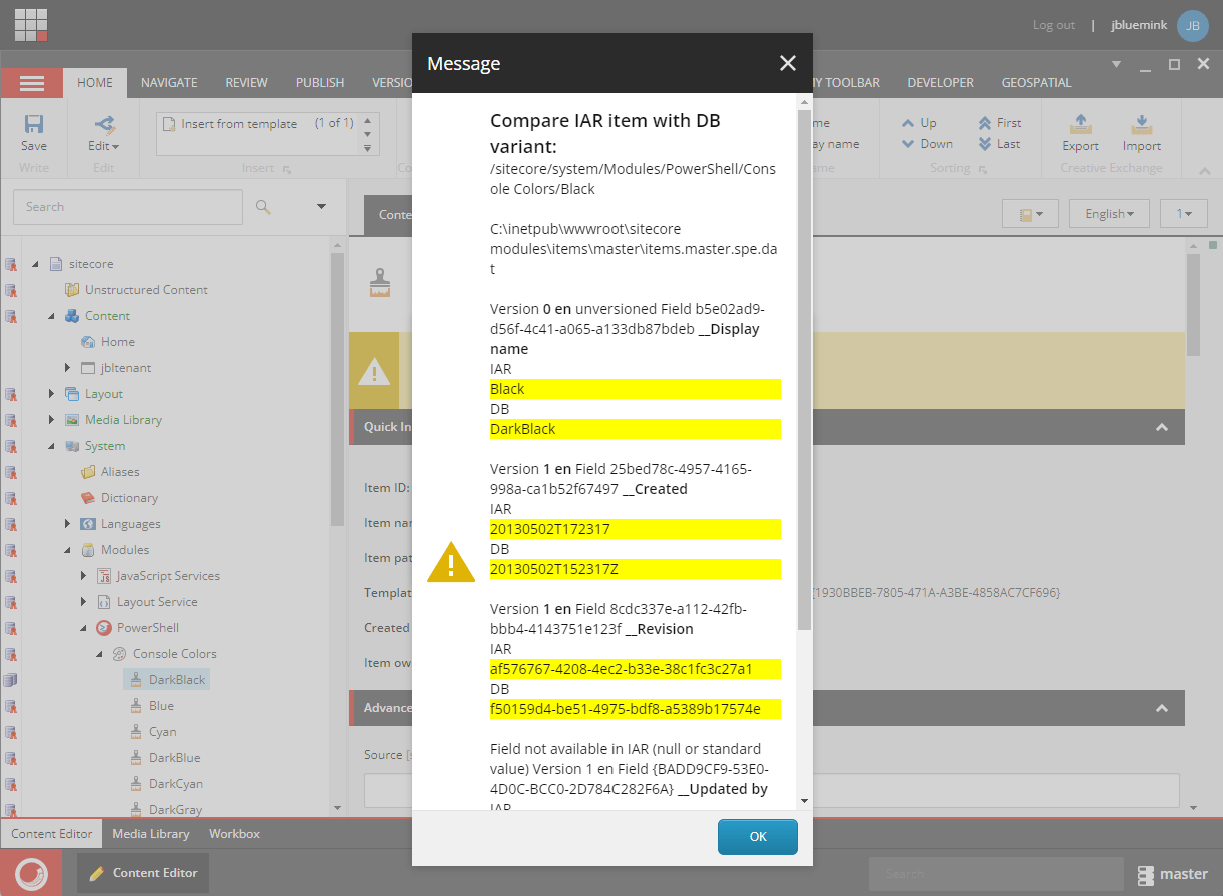
Task: Open the orange hamburger menu above the ribbon
Action: 31,82
